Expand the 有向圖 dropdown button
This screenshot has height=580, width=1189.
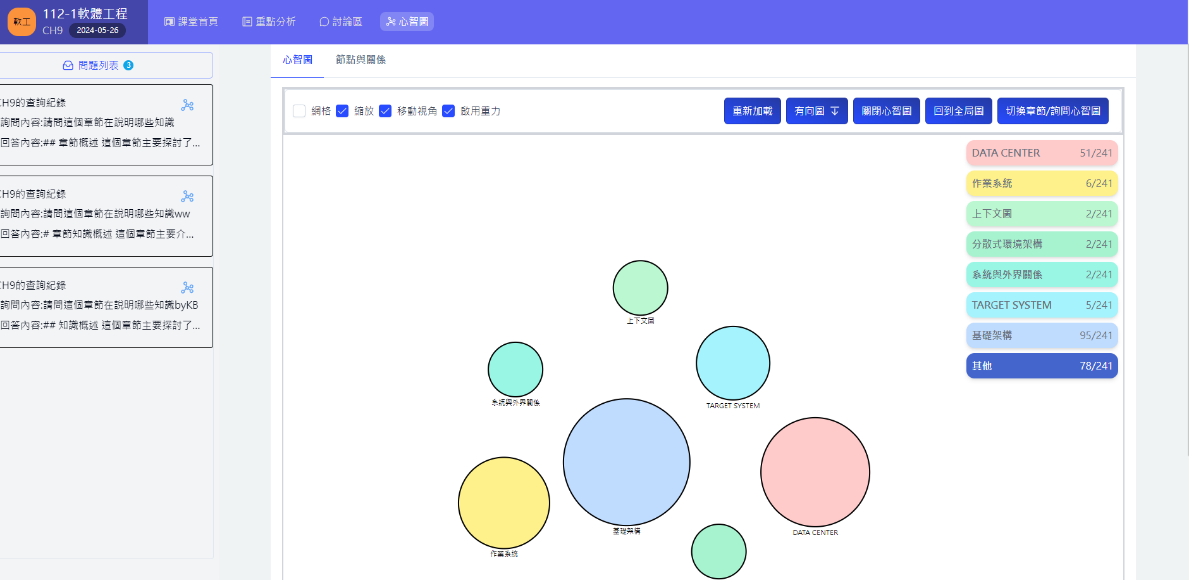tap(816, 111)
